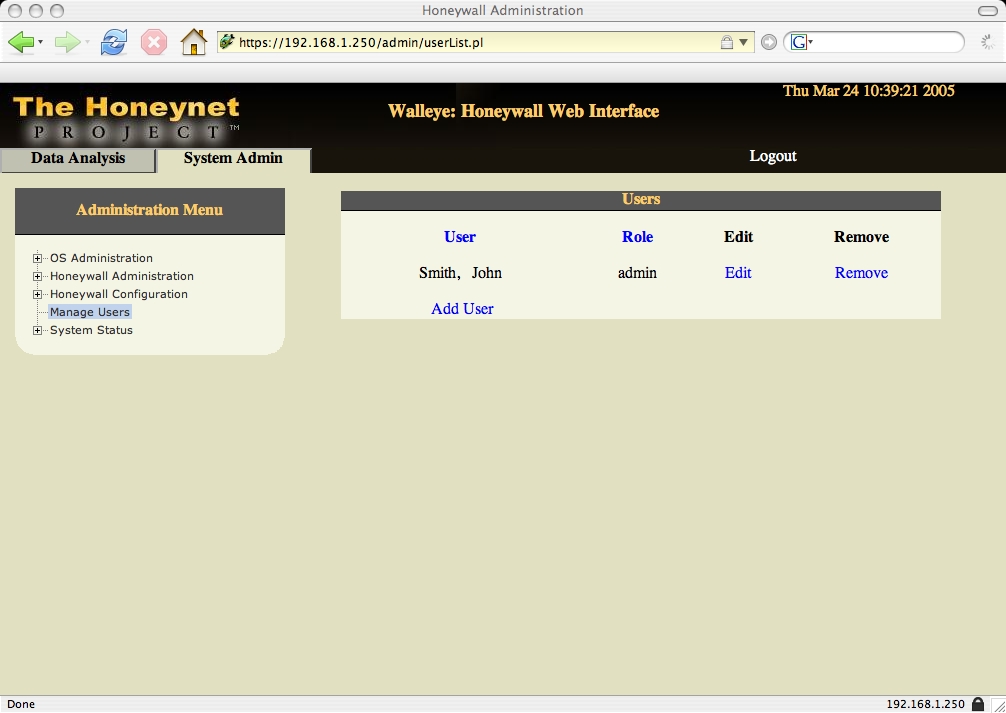Screen dimensions: 1006x713
Task: Click The Honeynet Project logo
Action: (x=126, y=118)
